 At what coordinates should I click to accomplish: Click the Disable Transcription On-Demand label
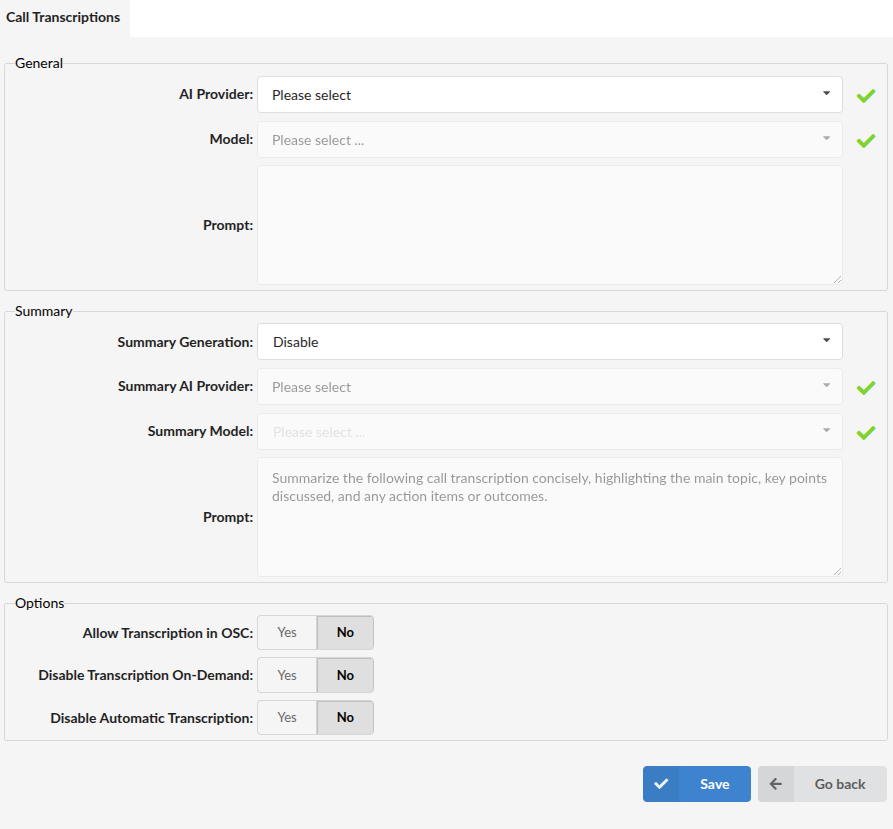146,675
